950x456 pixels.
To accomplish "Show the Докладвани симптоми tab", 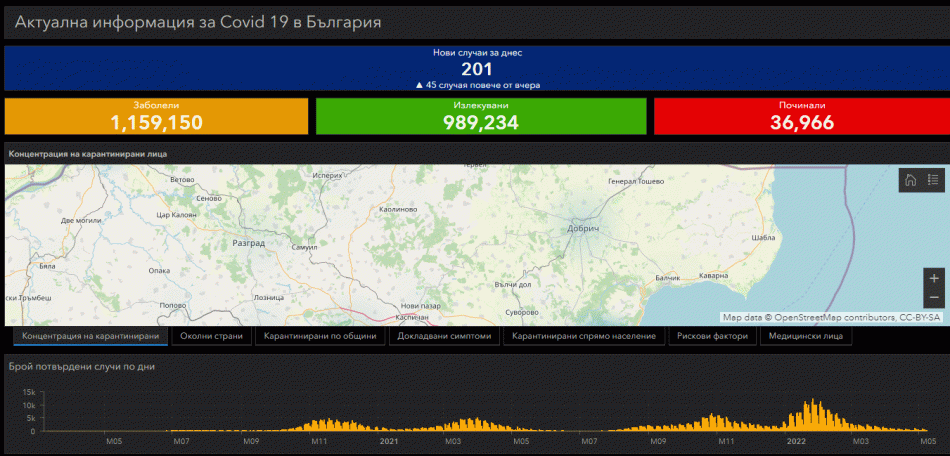I will coord(444,336).
